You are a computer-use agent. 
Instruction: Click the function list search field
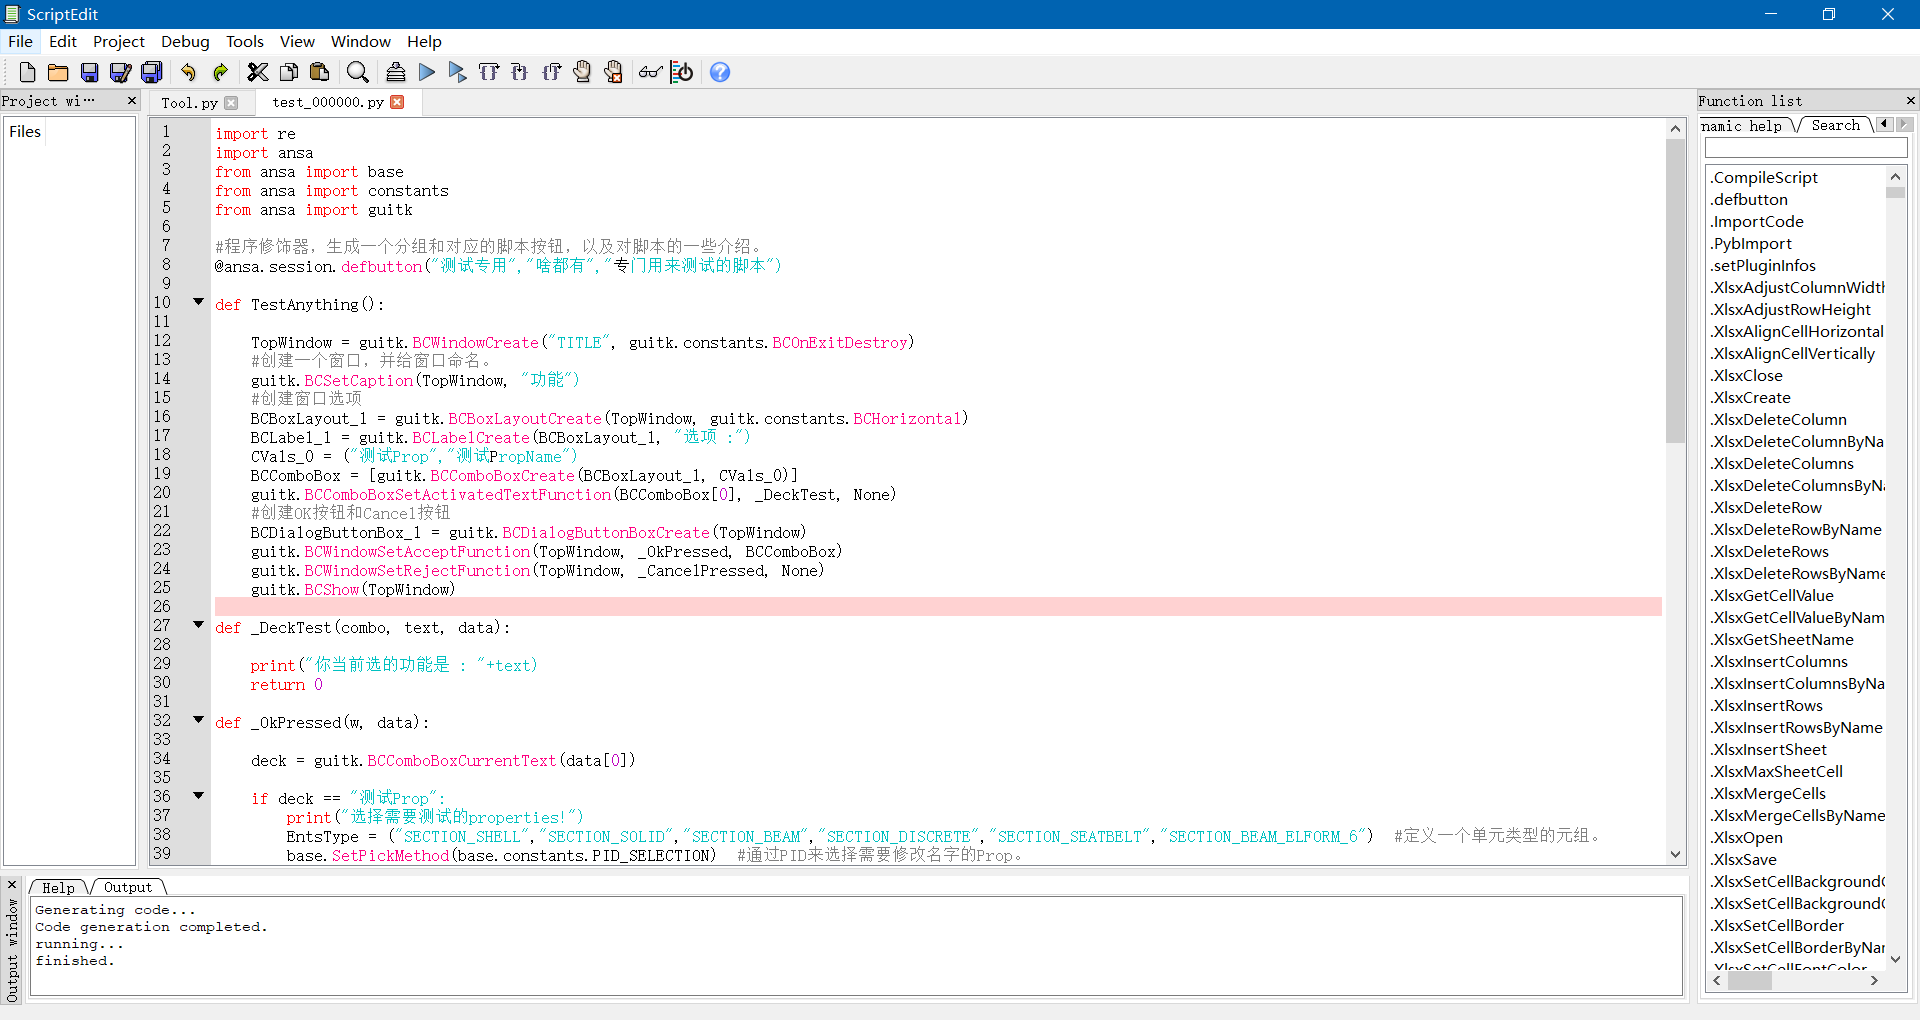(1806, 148)
